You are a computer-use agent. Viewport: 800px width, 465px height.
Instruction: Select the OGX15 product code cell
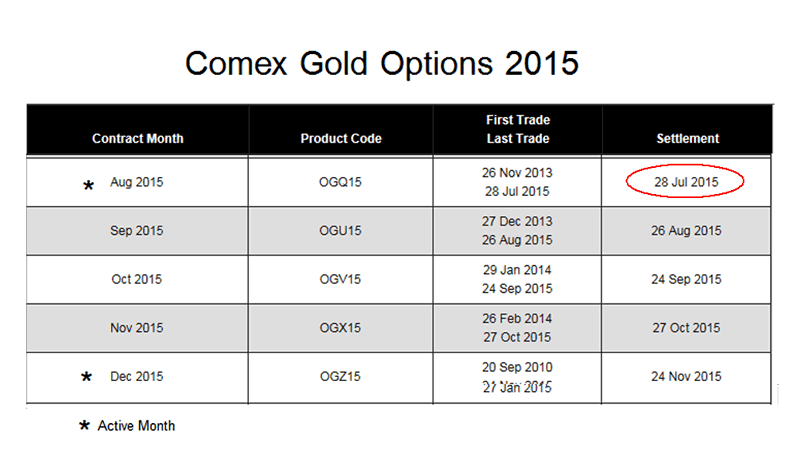click(341, 328)
